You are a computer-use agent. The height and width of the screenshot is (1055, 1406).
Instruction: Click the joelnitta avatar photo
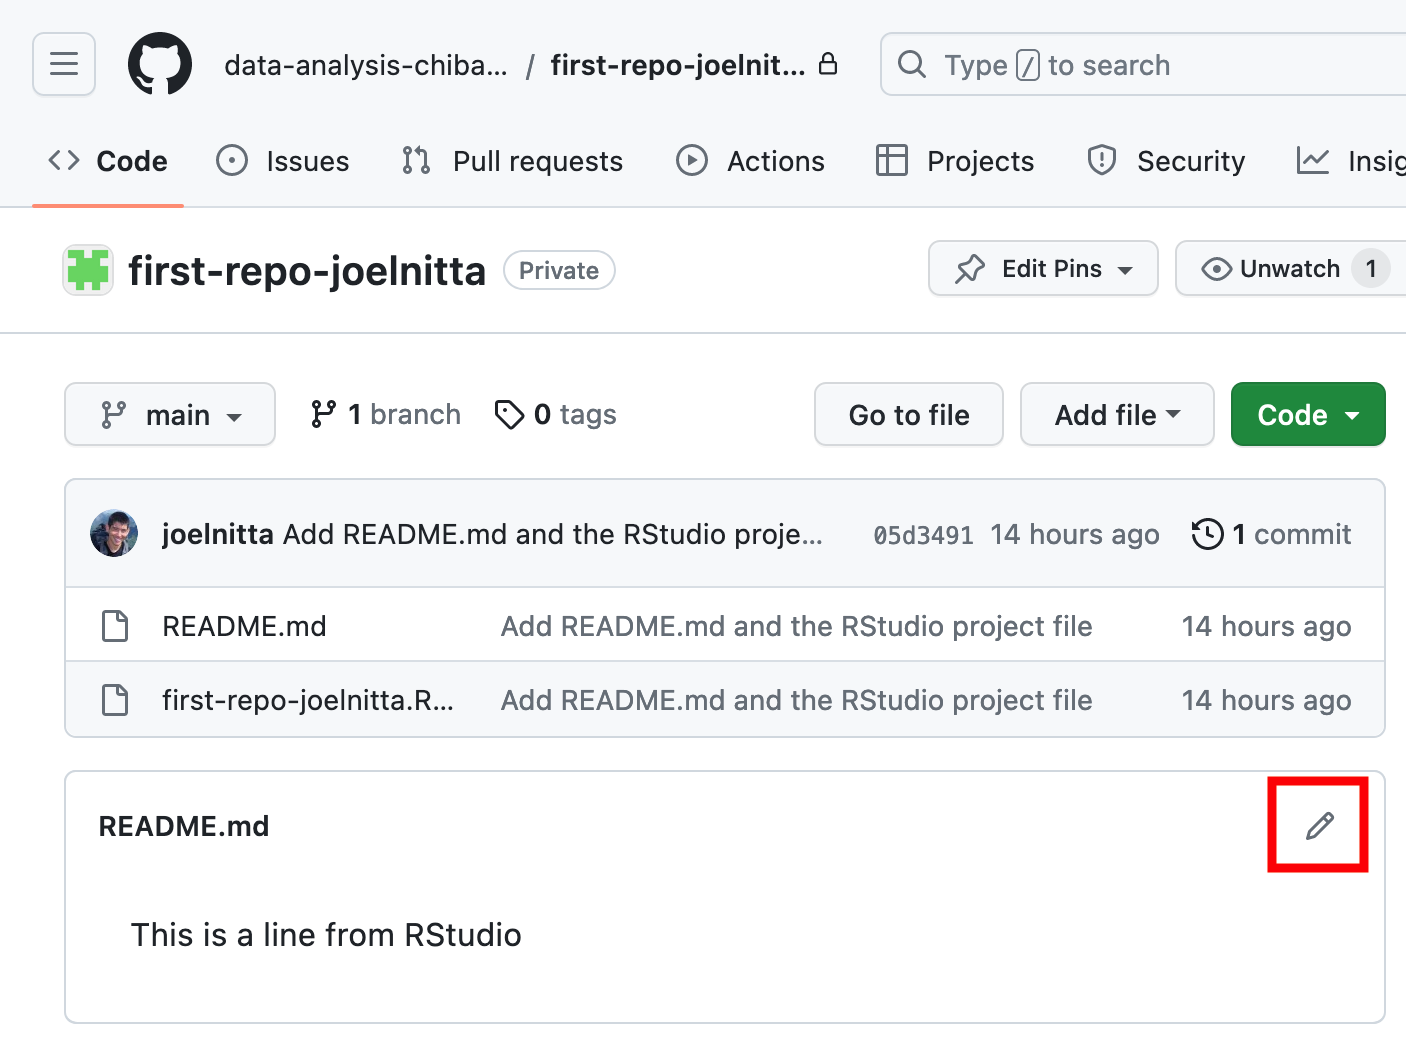pos(114,533)
